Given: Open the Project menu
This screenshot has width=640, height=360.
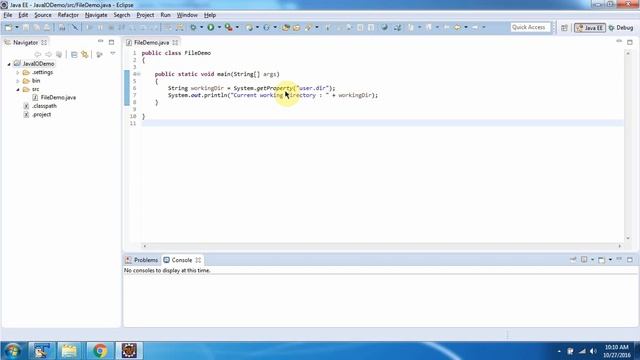Looking at the screenshot, I should (145, 15).
